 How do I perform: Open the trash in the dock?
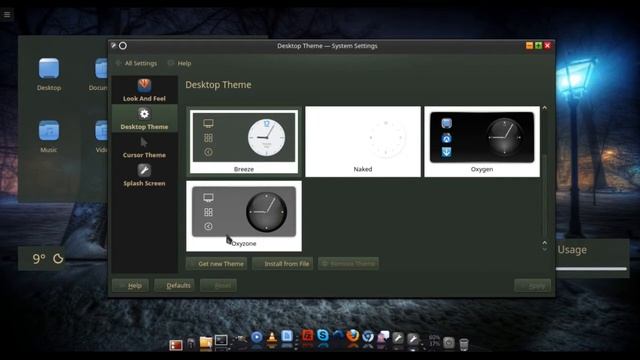464,344
